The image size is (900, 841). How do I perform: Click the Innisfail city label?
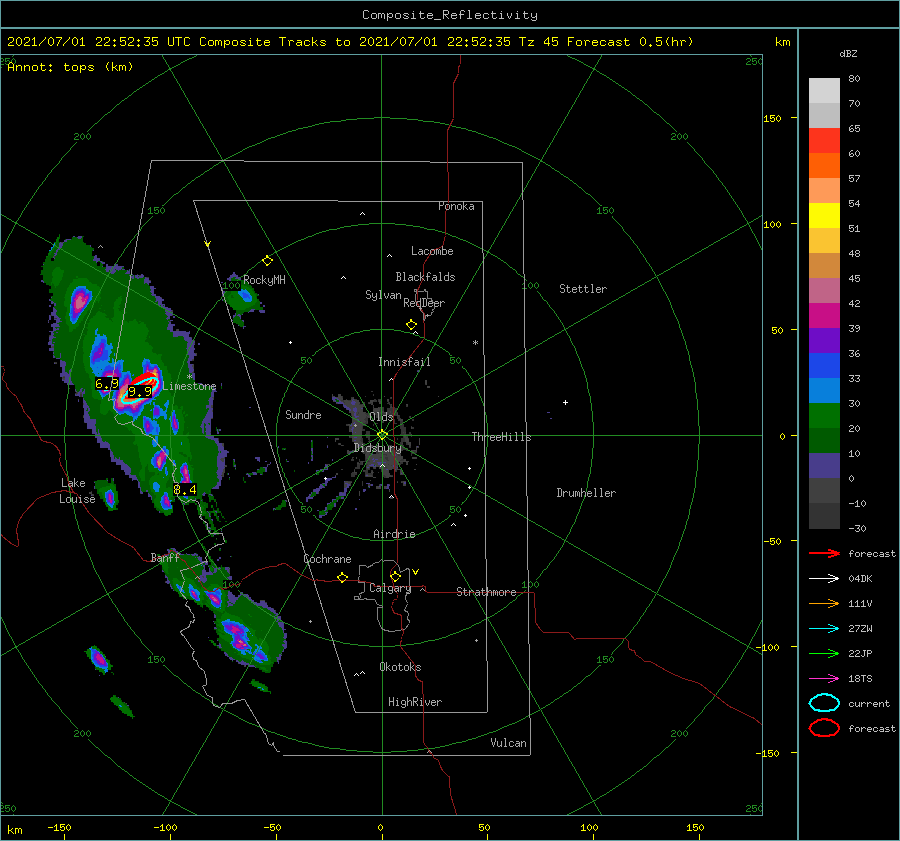point(404,362)
